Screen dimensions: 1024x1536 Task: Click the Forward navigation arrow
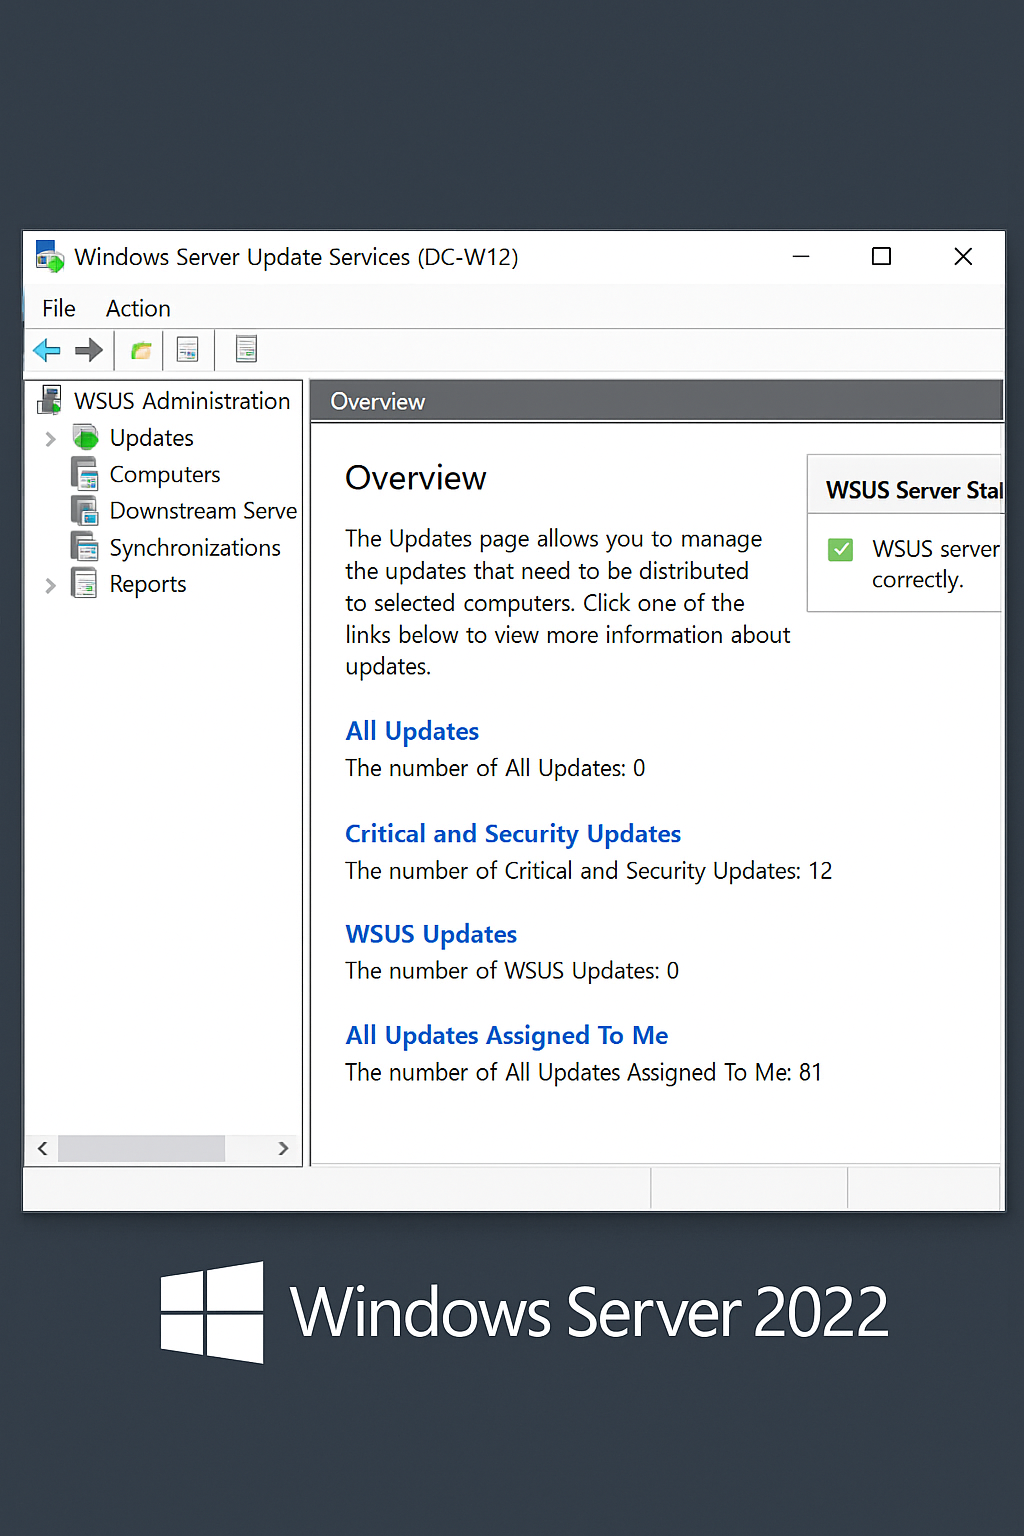click(89, 350)
